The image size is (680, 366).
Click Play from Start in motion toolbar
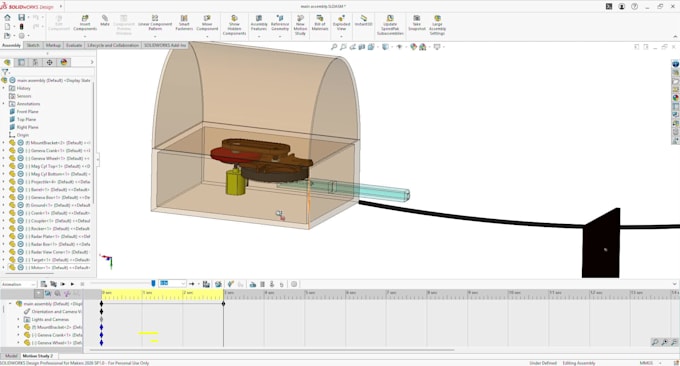pyautogui.click(x=62, y=284)
